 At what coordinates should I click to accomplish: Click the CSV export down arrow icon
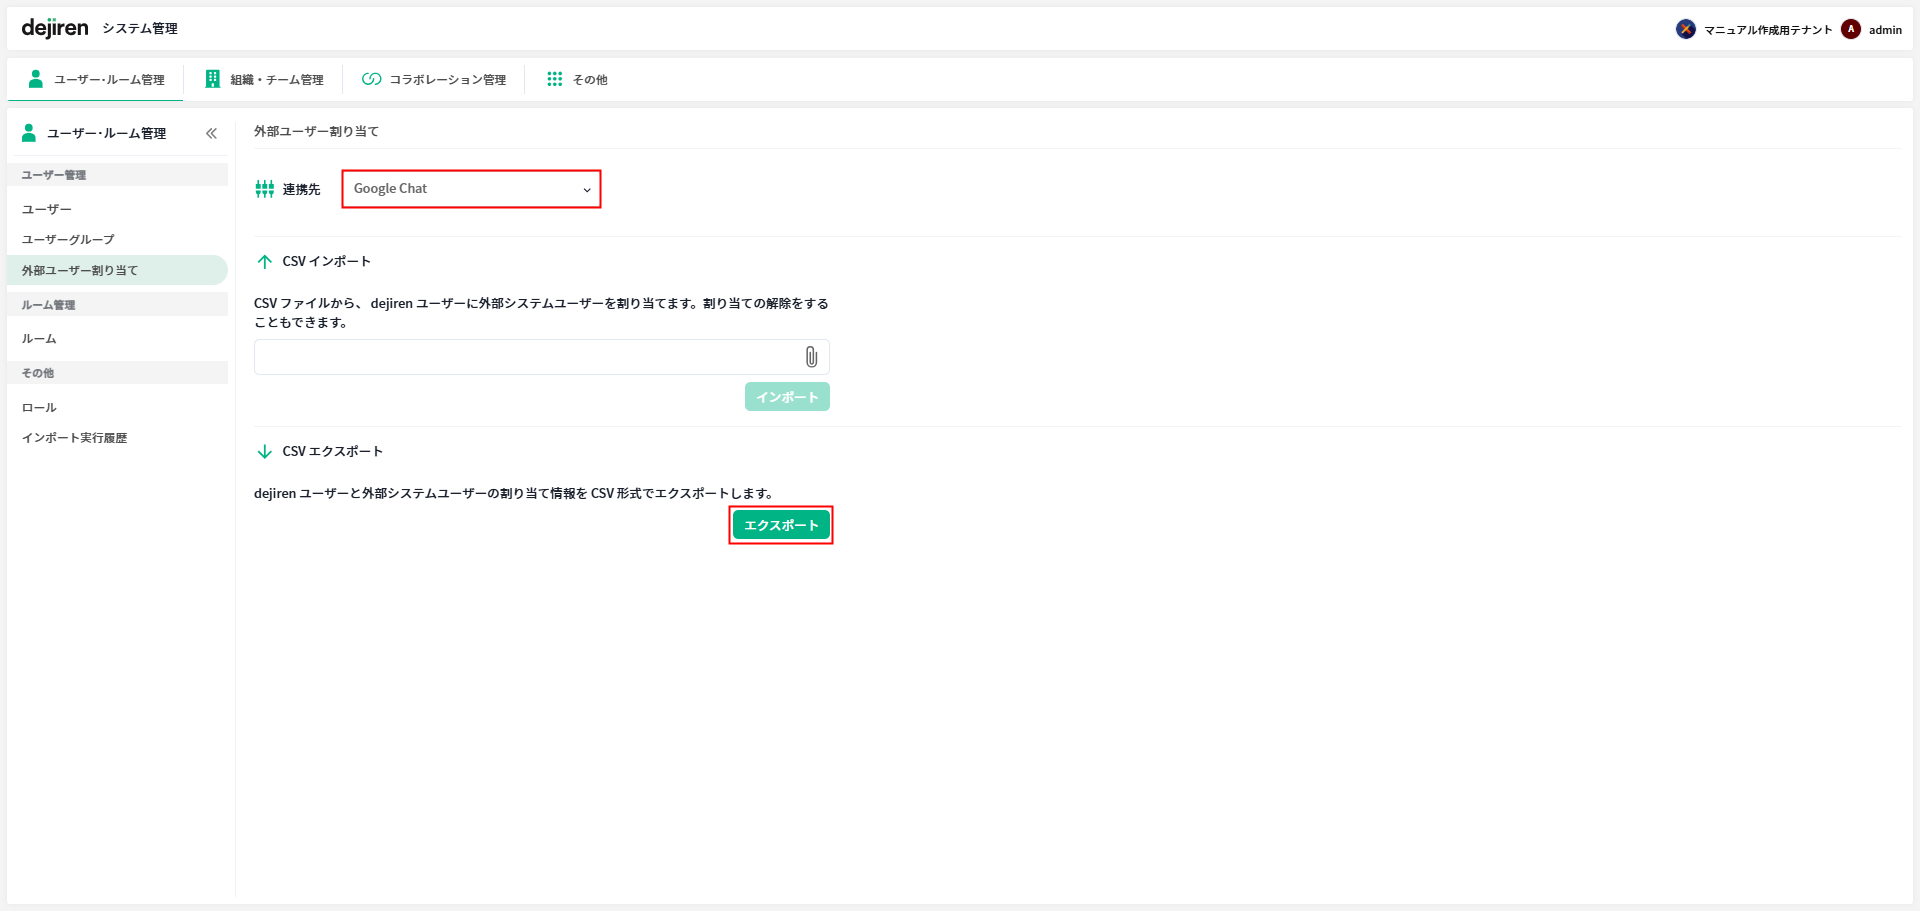265,452
